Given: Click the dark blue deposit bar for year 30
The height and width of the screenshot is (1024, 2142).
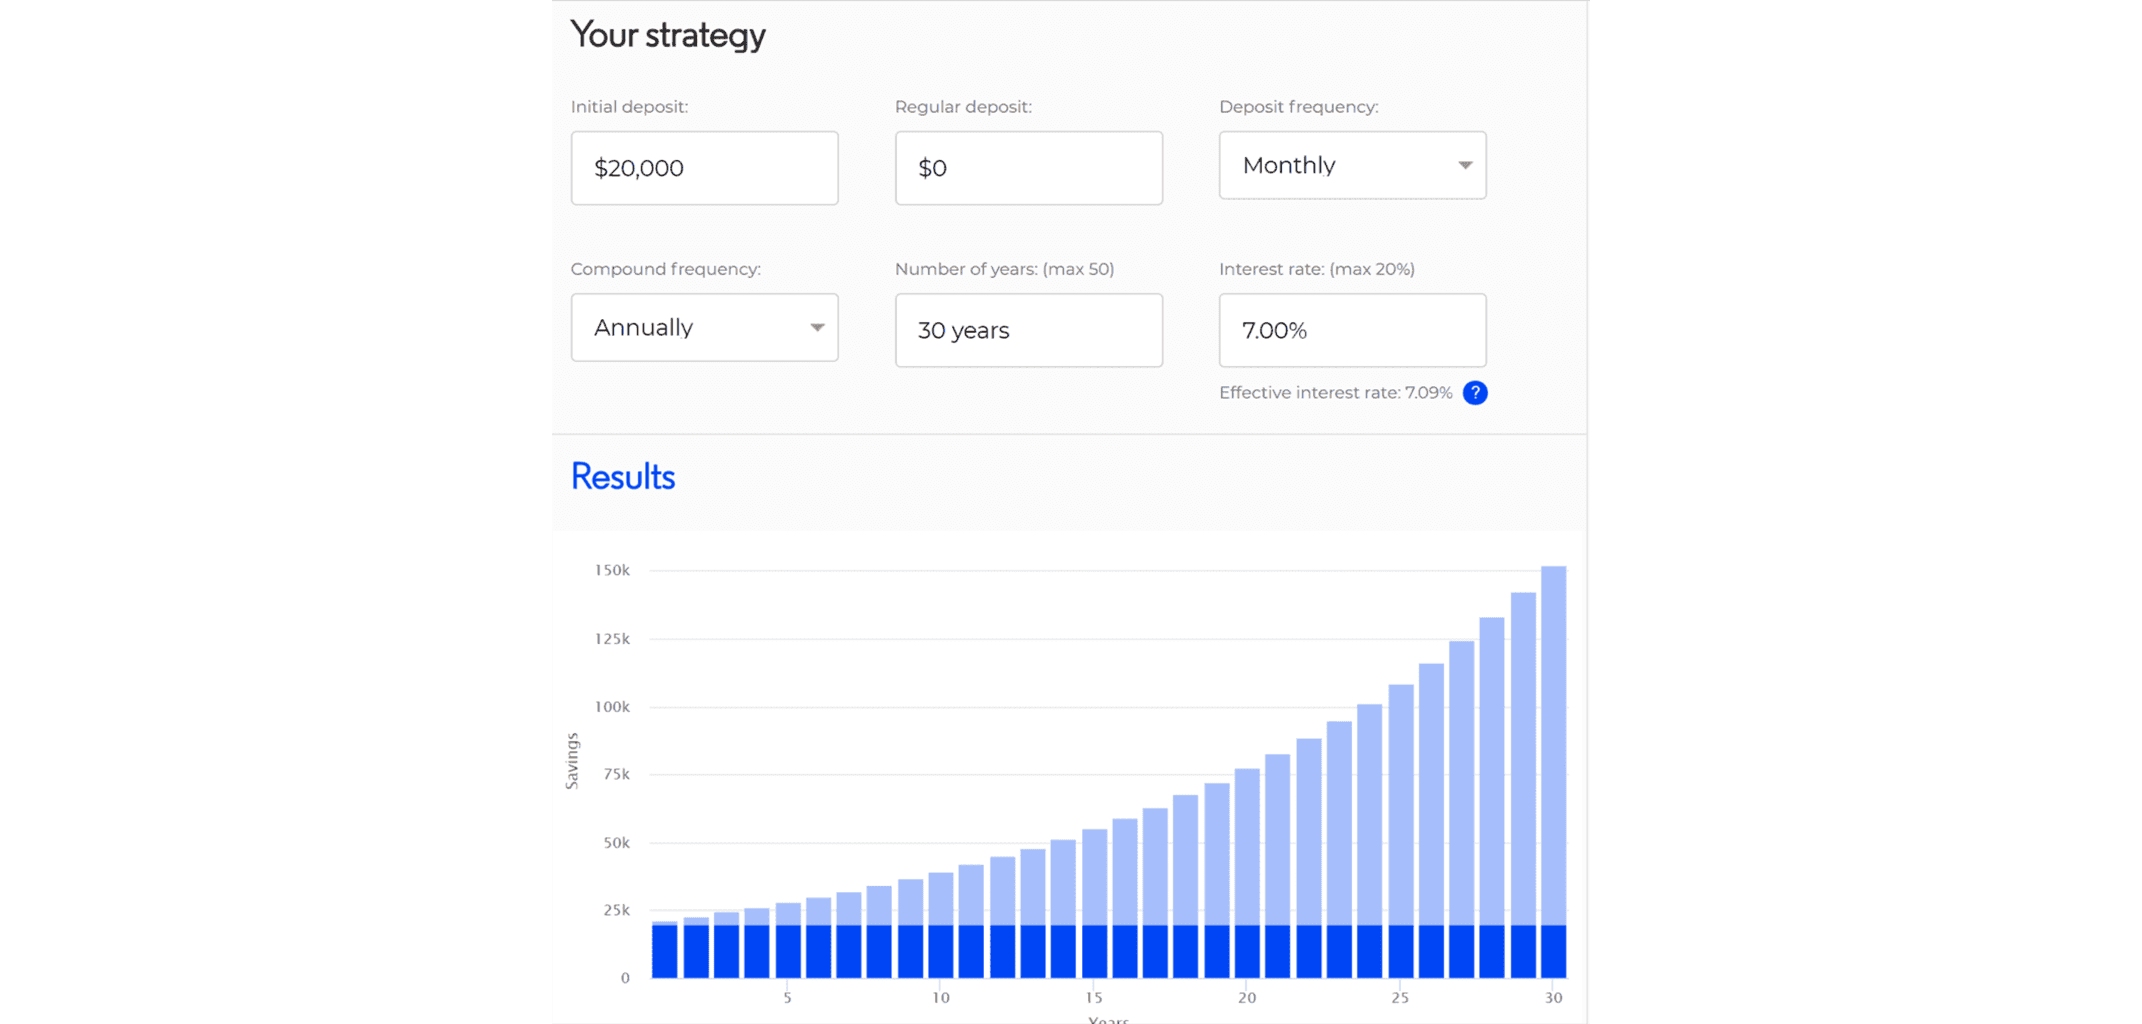Looking at the screenshot, I should pos(1553,951).
